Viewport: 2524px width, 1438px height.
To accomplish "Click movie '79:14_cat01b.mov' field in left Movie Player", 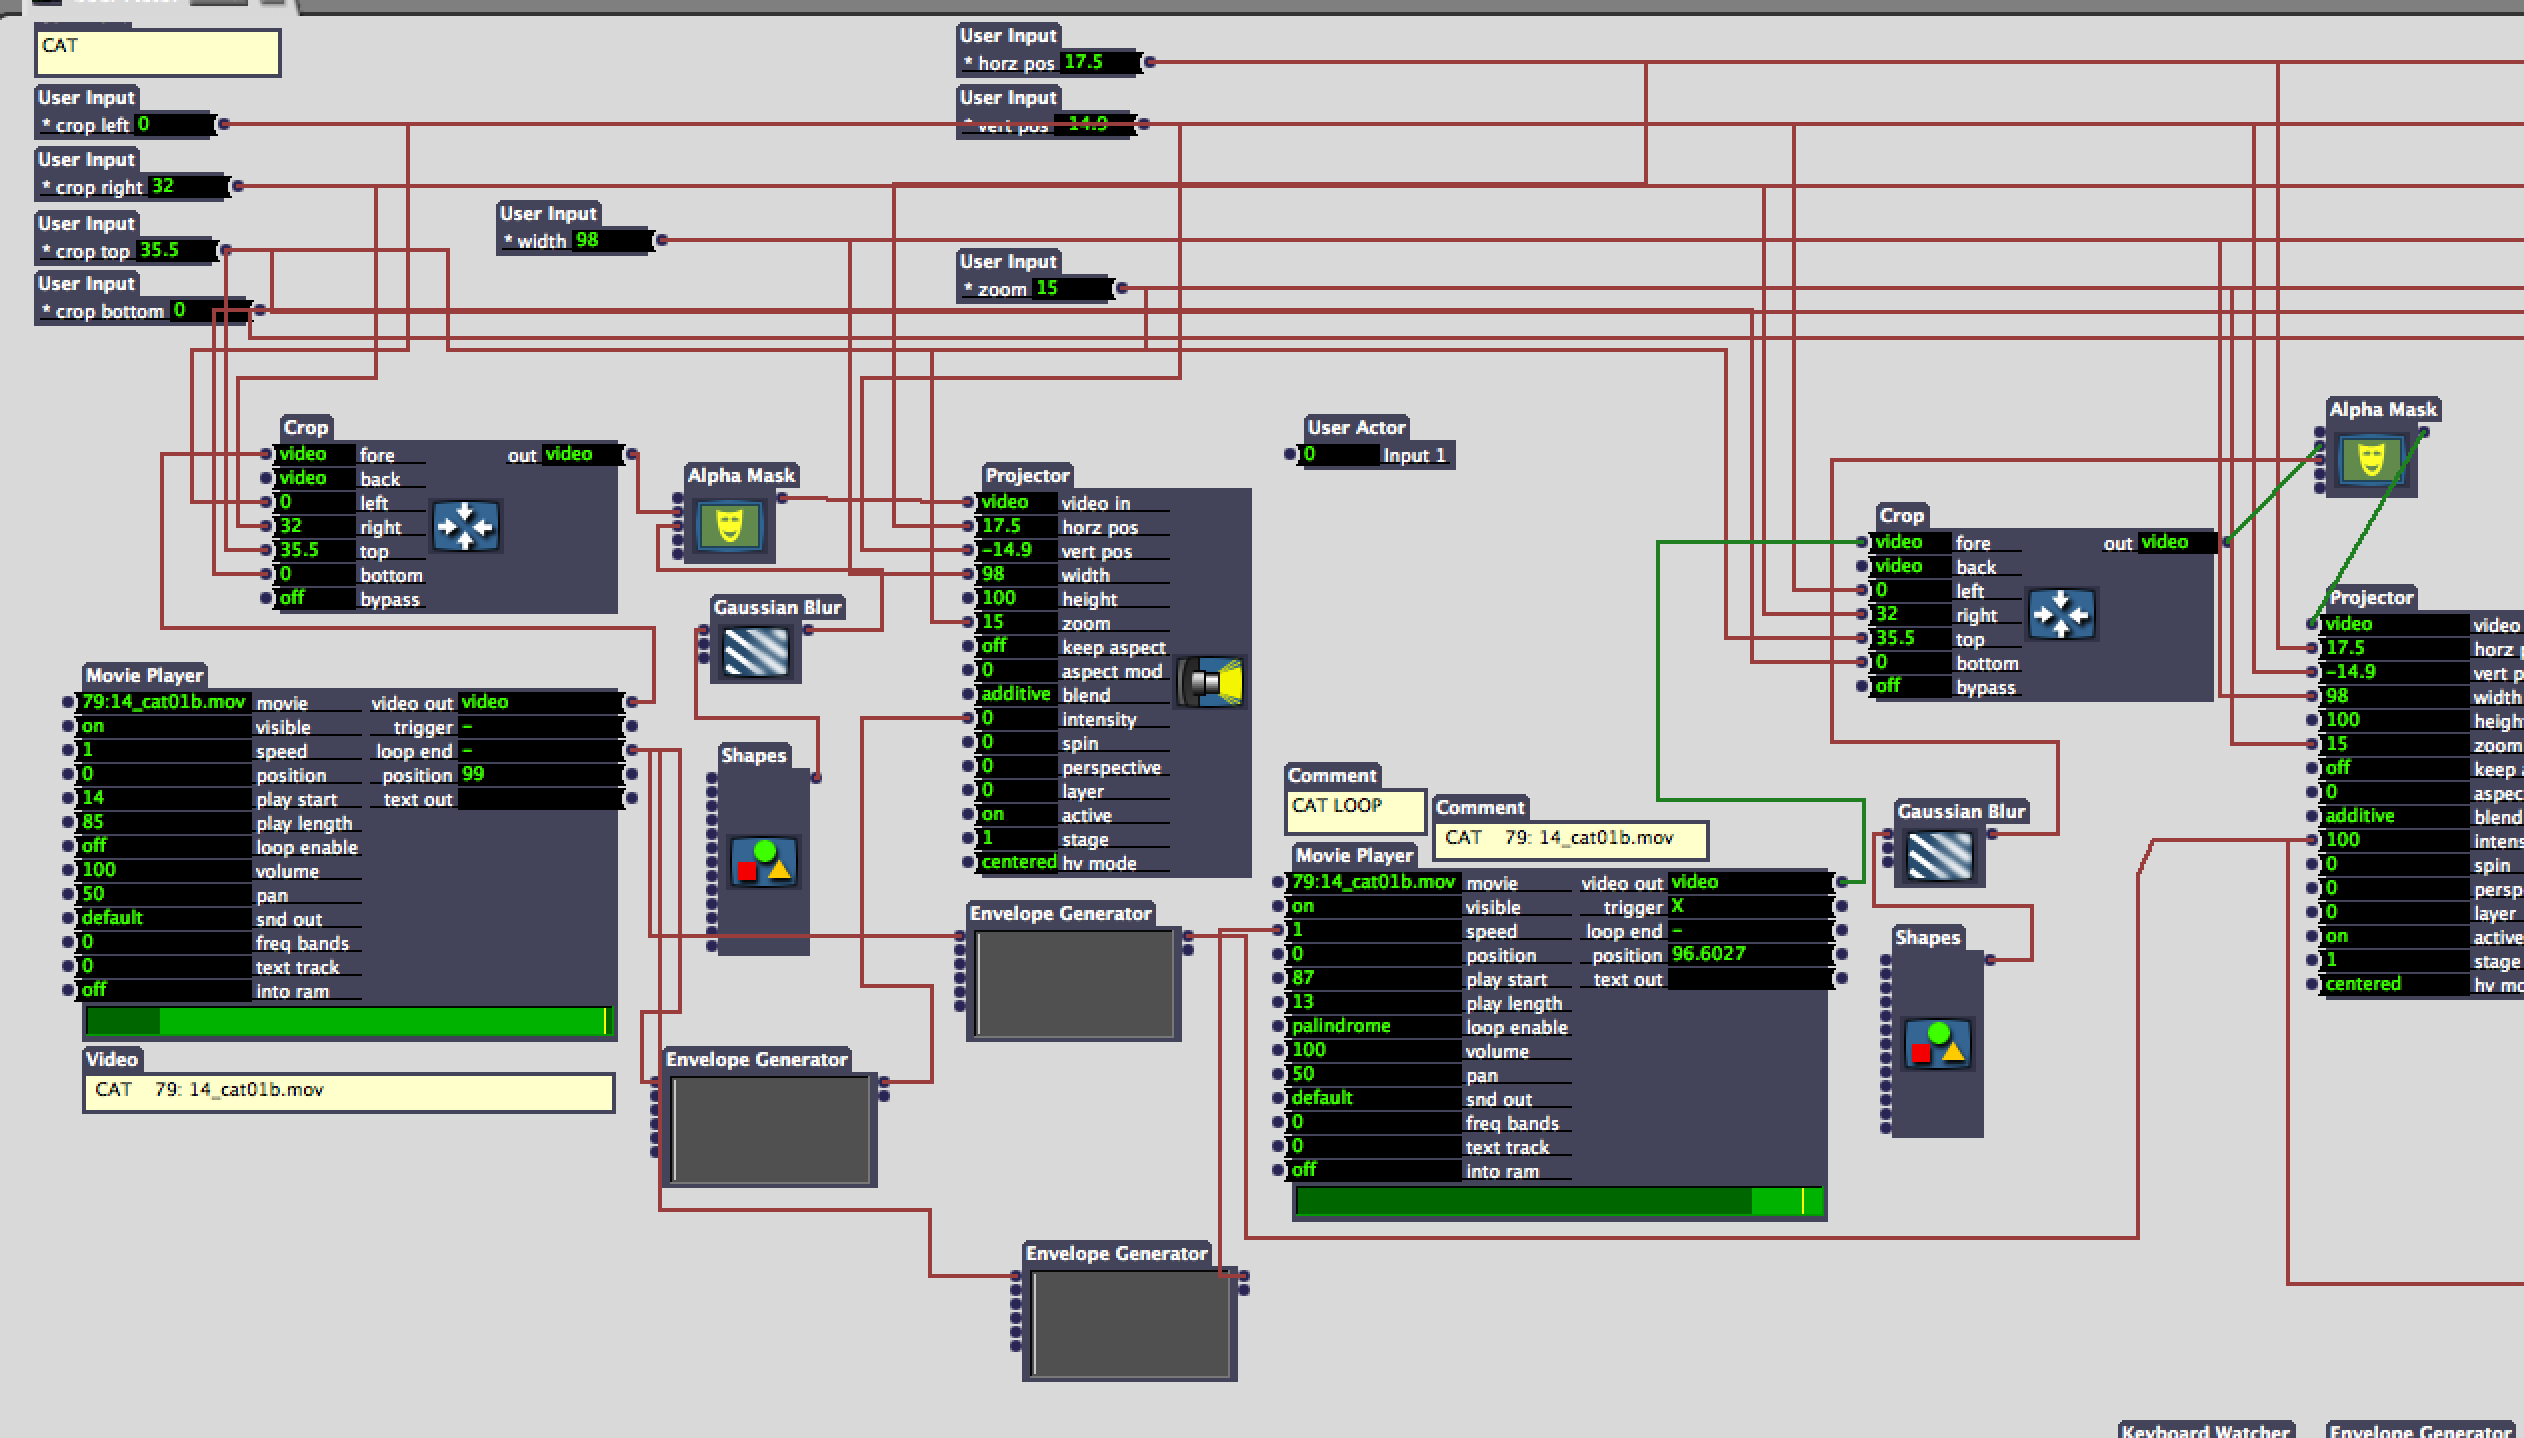I will click(x=165, y=702).
